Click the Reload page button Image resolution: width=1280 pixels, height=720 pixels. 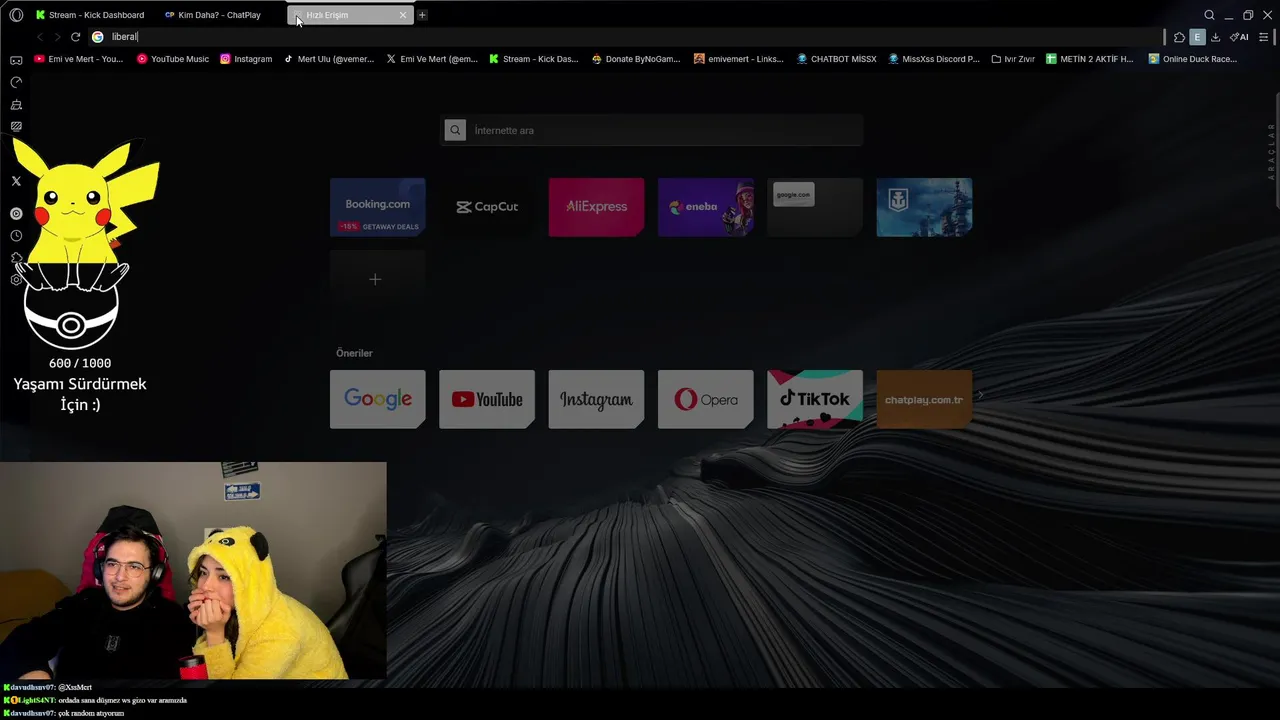(x=75, y=37)
